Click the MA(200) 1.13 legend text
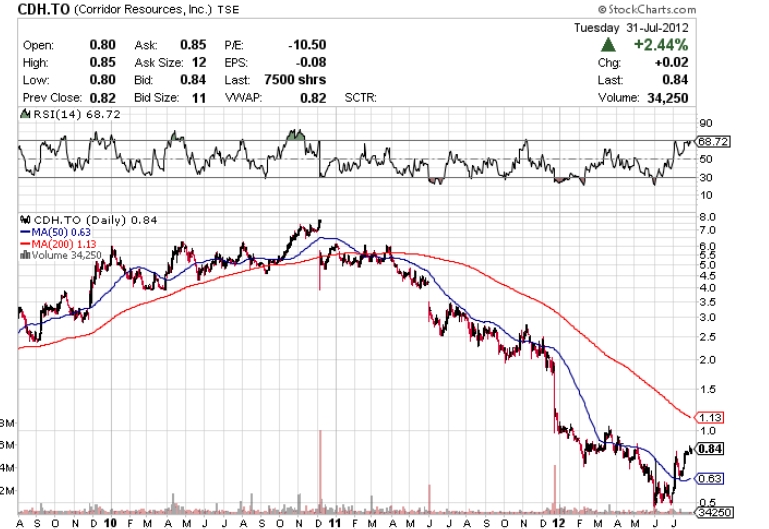Screen dimensions: 769x529 pos(64,244)
